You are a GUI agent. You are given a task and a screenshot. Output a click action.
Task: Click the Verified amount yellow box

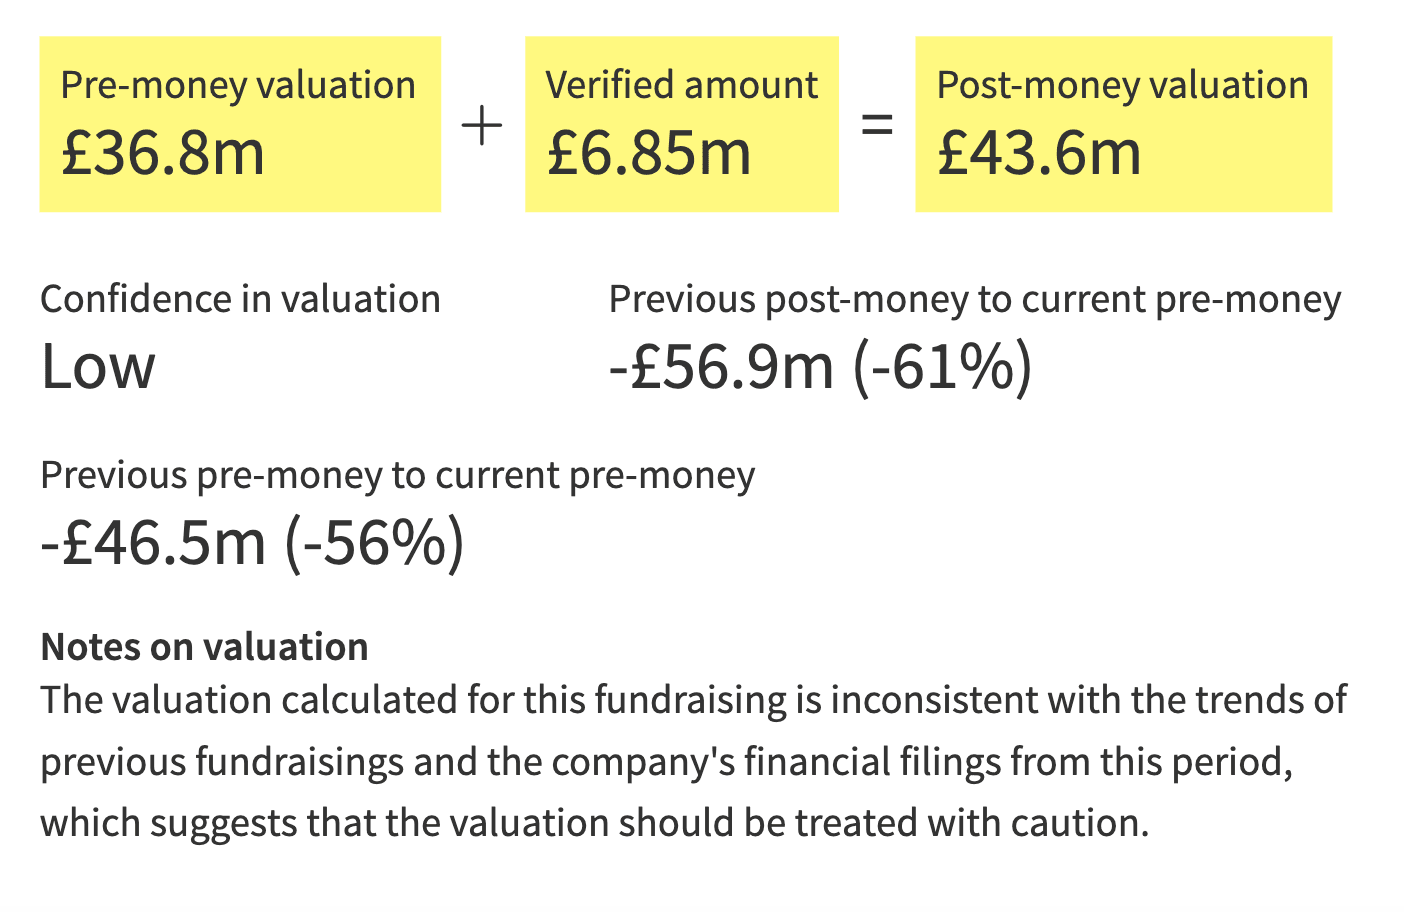tap(682, 124)
